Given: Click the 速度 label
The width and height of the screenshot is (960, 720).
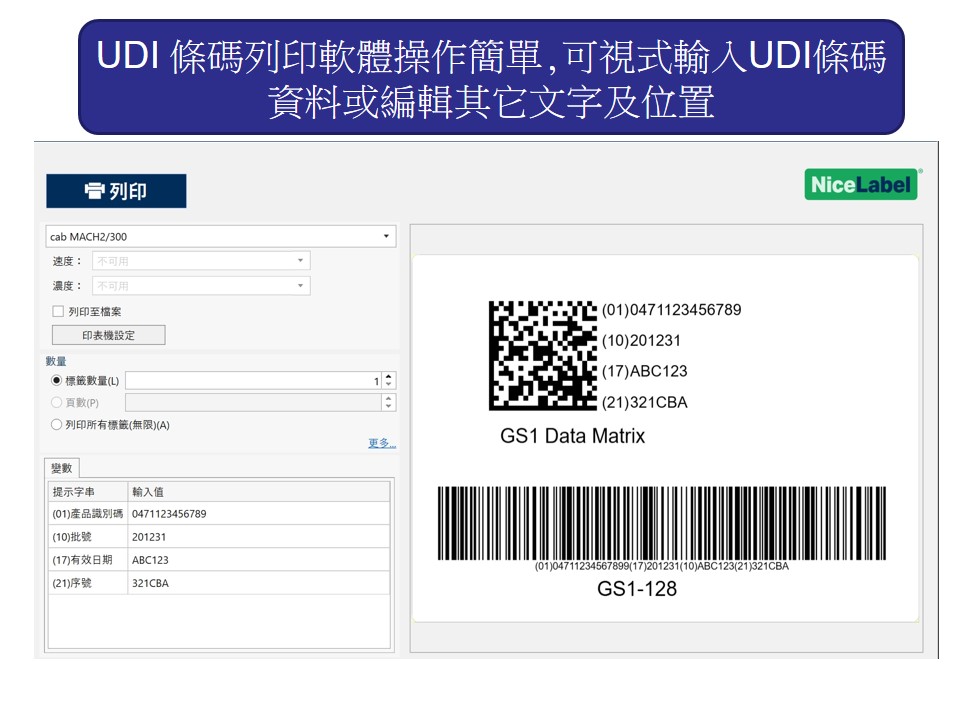Looking at the screenshot, I should pyautogui.click(x=67, y=261).
